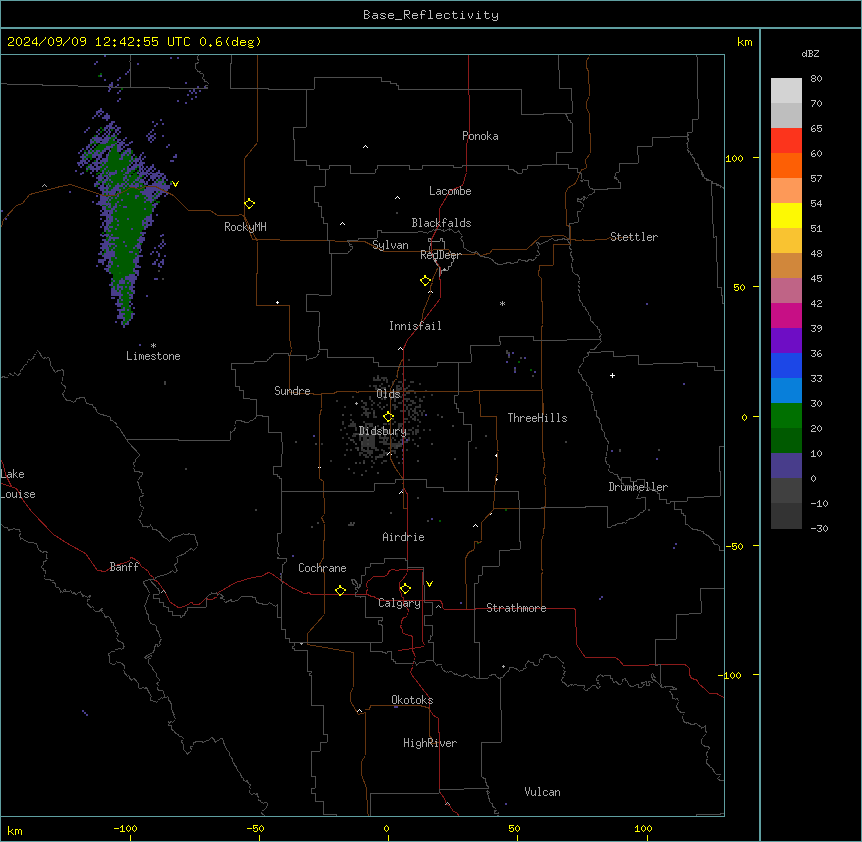Click the Drumheller label
Viewport: 862px width, 842px height.
[x=638, y=487]
